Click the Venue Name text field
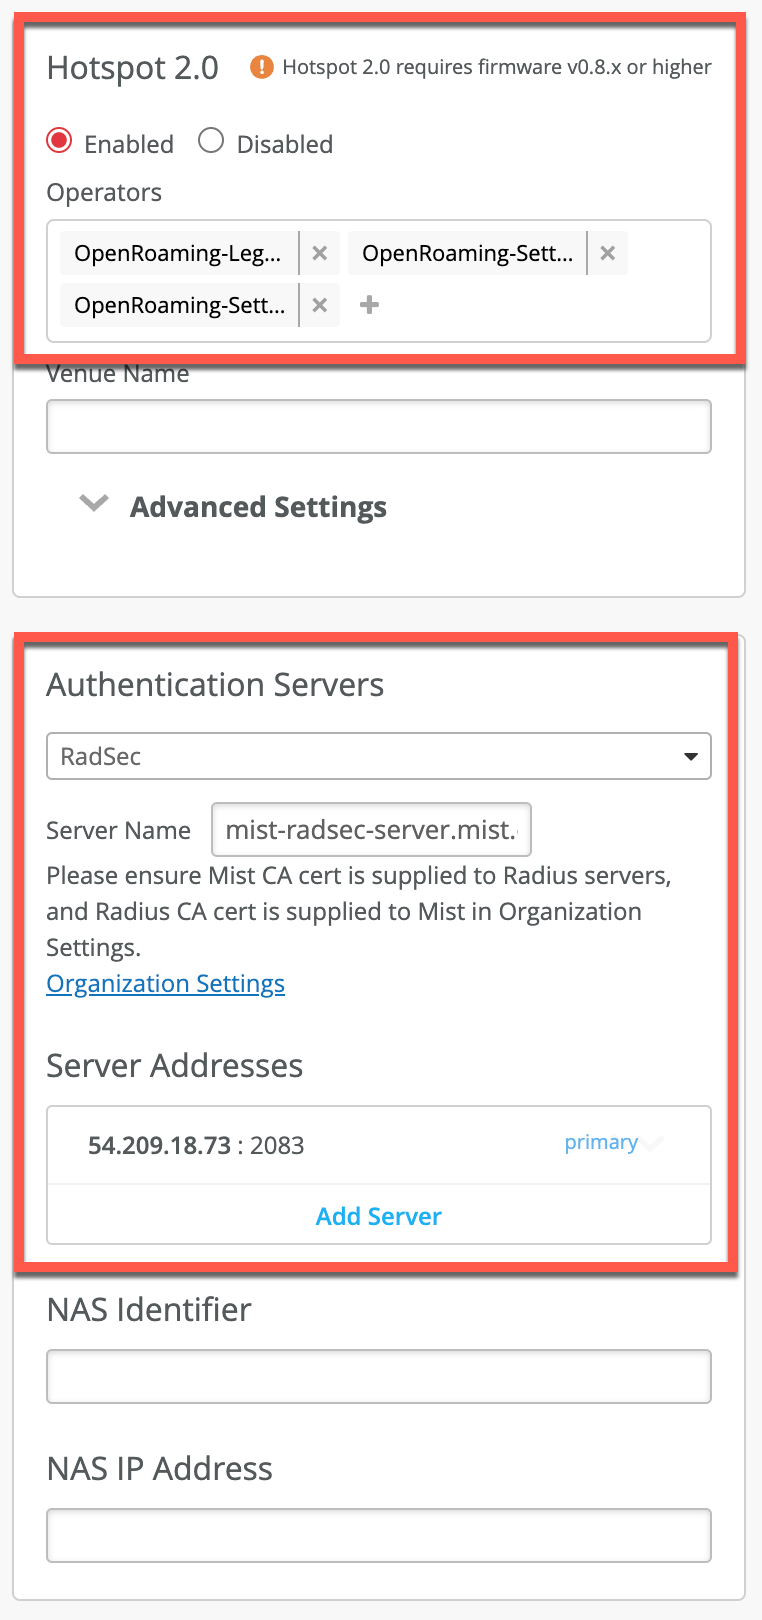This screenshot has height=1620, width=762. pyautogui.click(x=378, y=427)
